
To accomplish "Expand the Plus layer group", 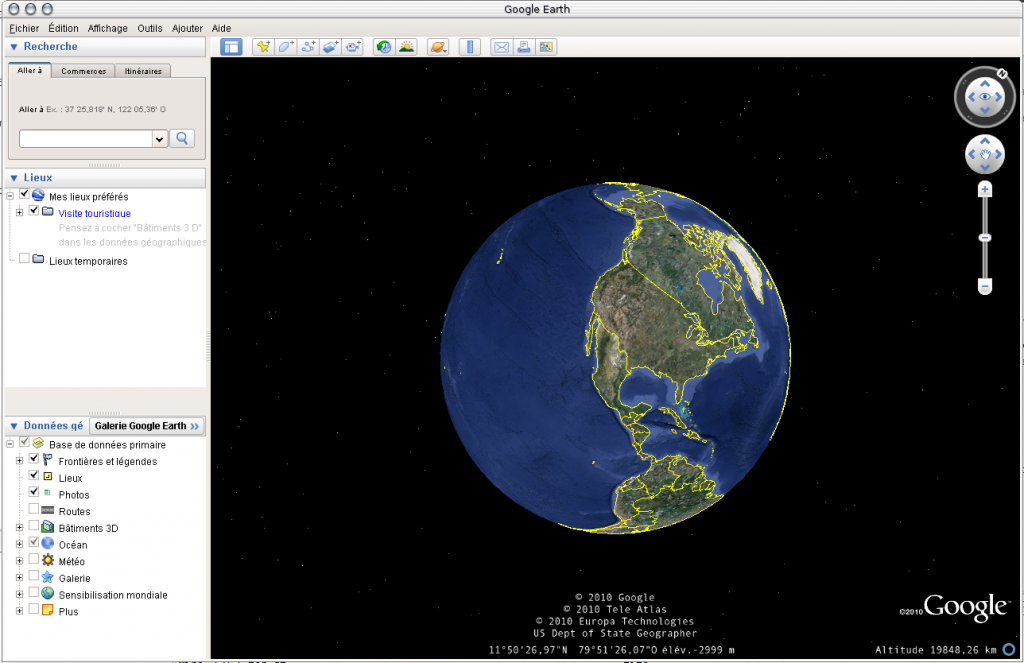I will (20, 611).
